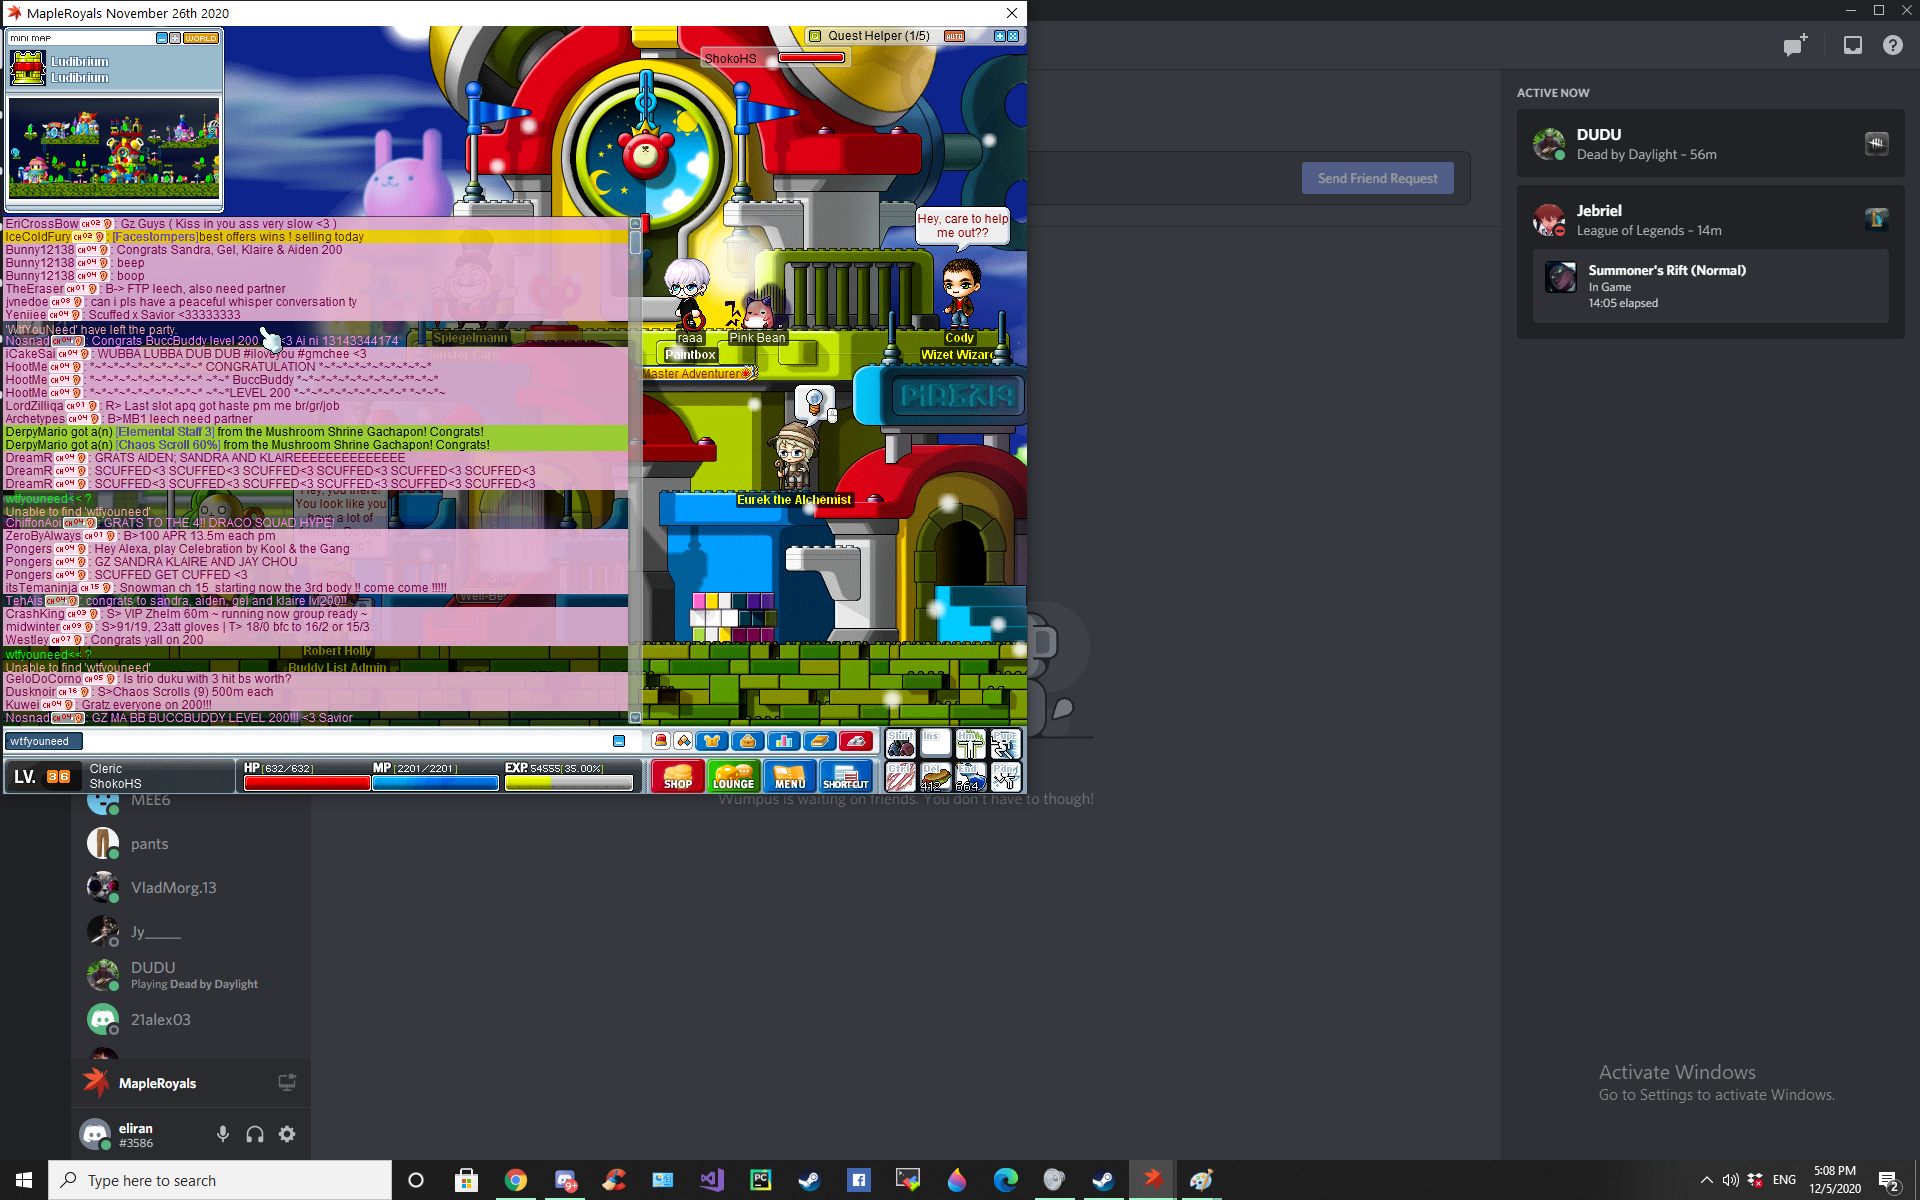
Task: Open the Cash Shop button
Action: 677,776
